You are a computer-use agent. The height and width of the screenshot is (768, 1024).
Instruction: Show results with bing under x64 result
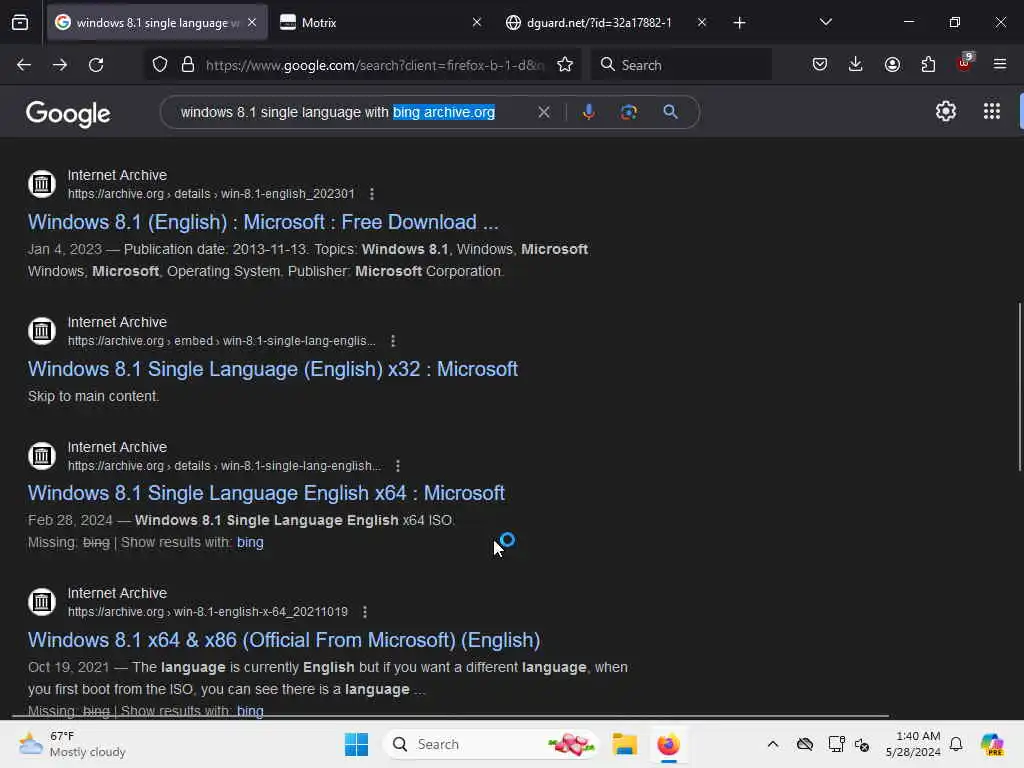pos(250,542)
